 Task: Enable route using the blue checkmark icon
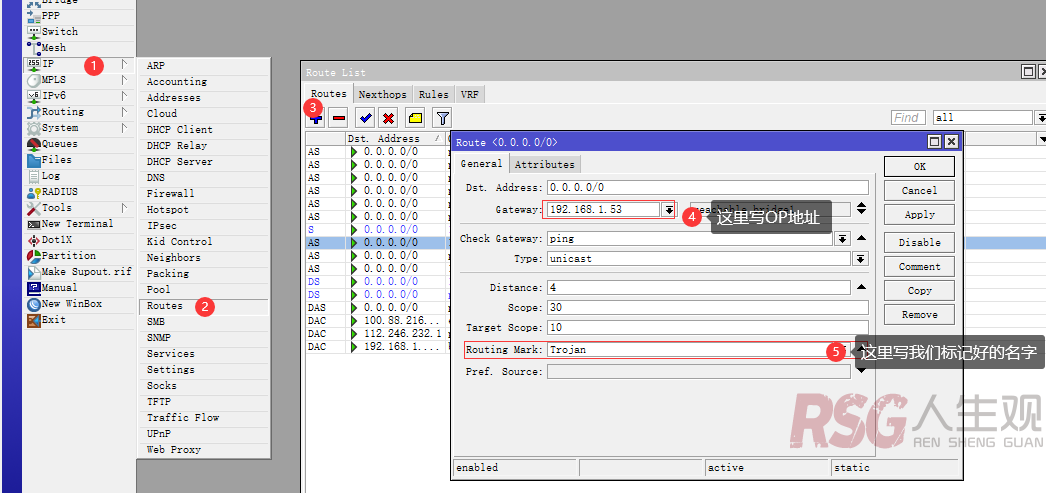(x=365, y=118)
